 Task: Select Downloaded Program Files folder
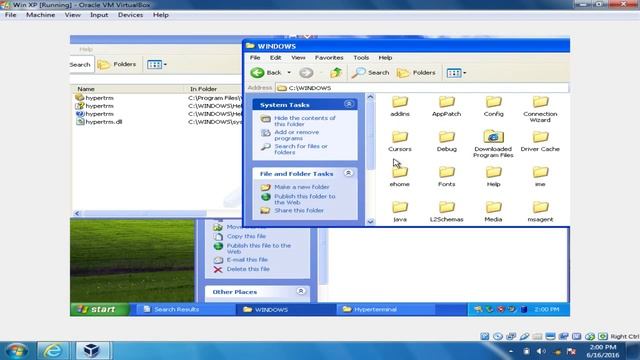coord(493,144)
